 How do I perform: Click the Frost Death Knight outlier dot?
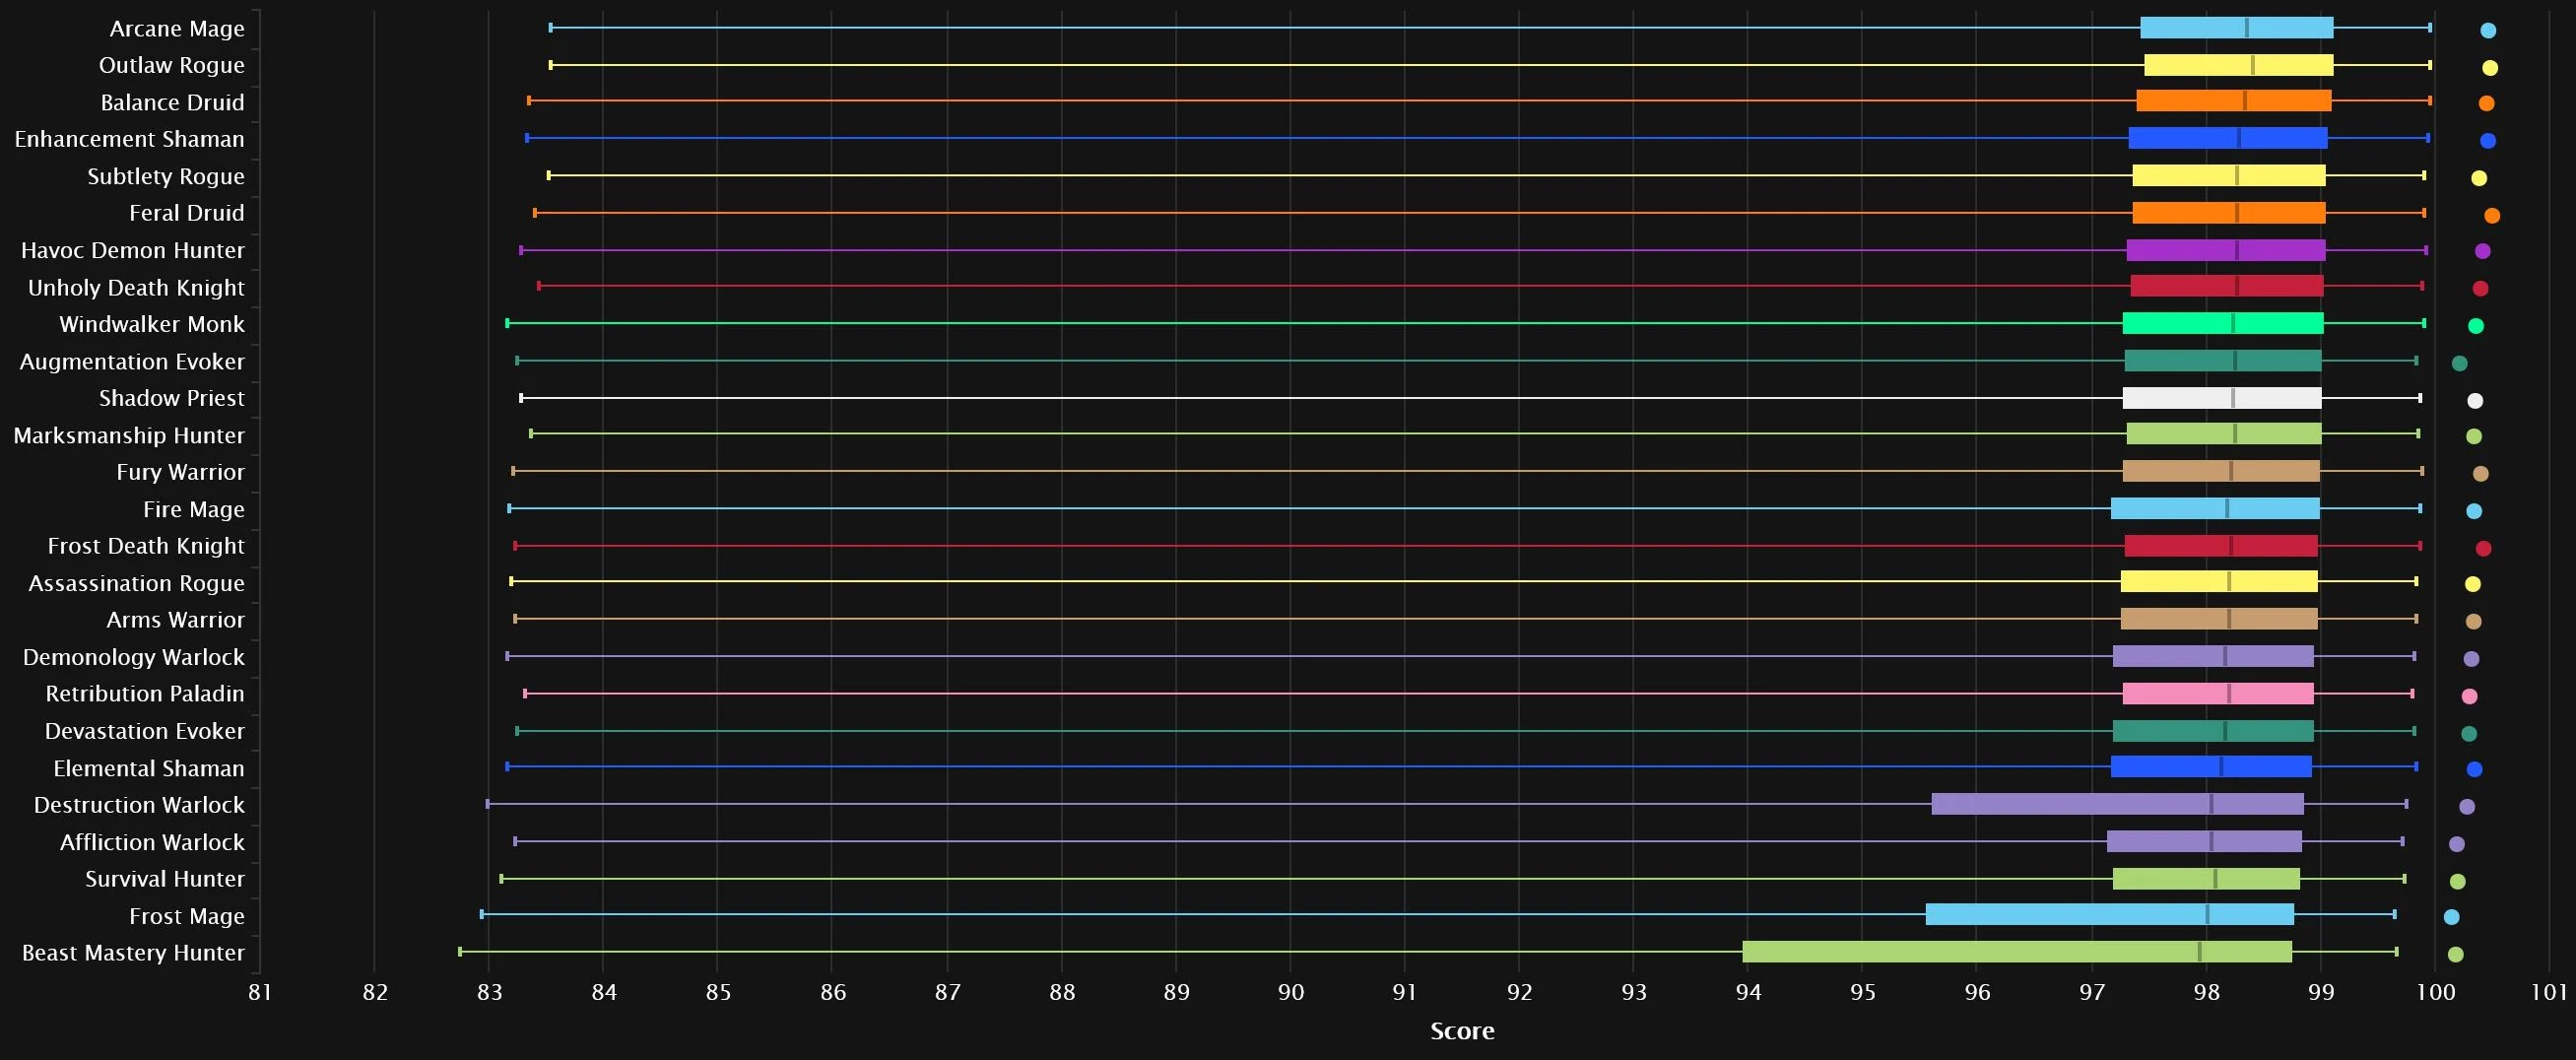pos(2483,548)
